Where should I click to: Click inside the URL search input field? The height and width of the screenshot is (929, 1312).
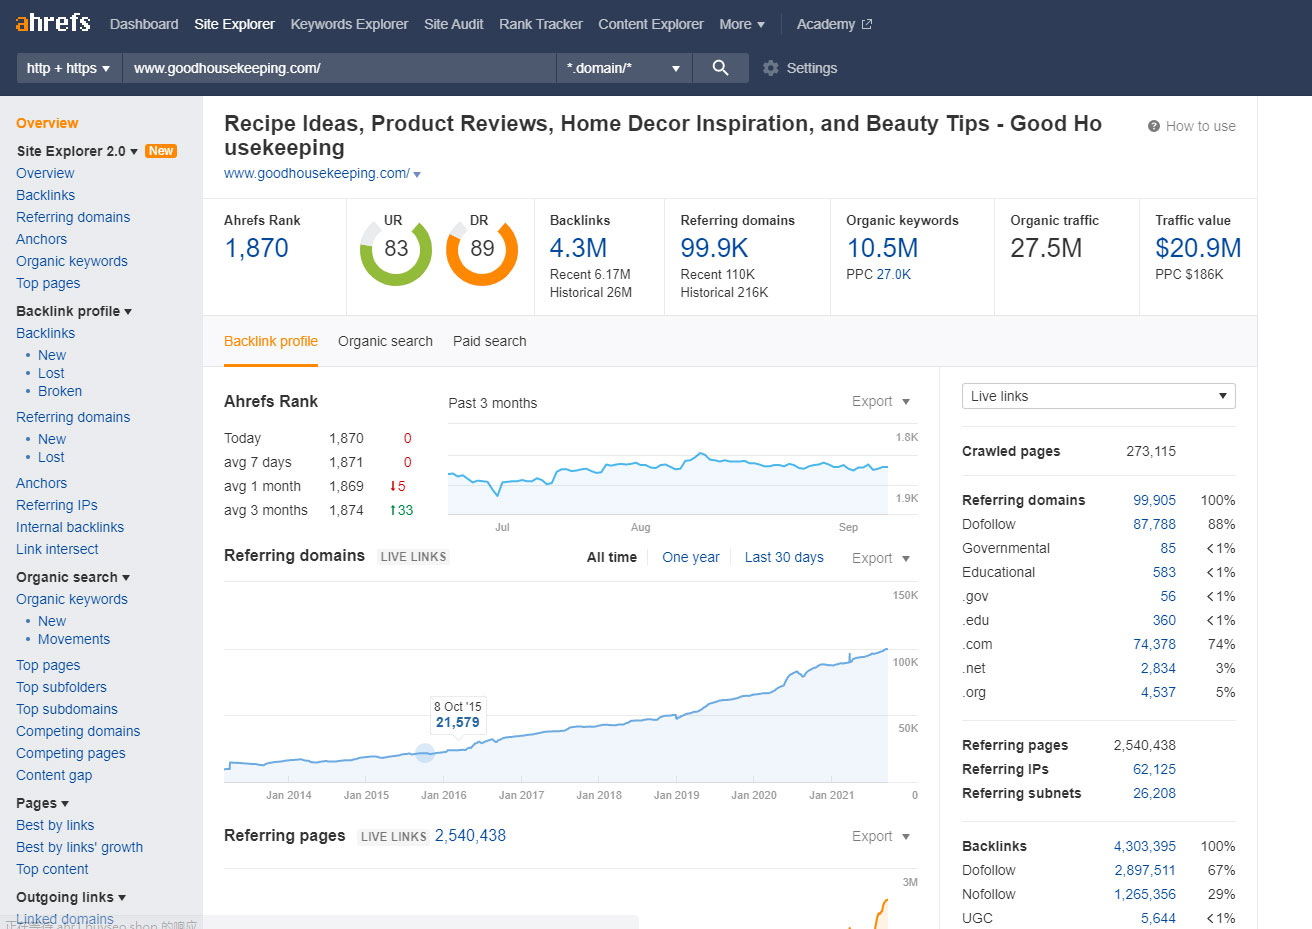point(340,68)
